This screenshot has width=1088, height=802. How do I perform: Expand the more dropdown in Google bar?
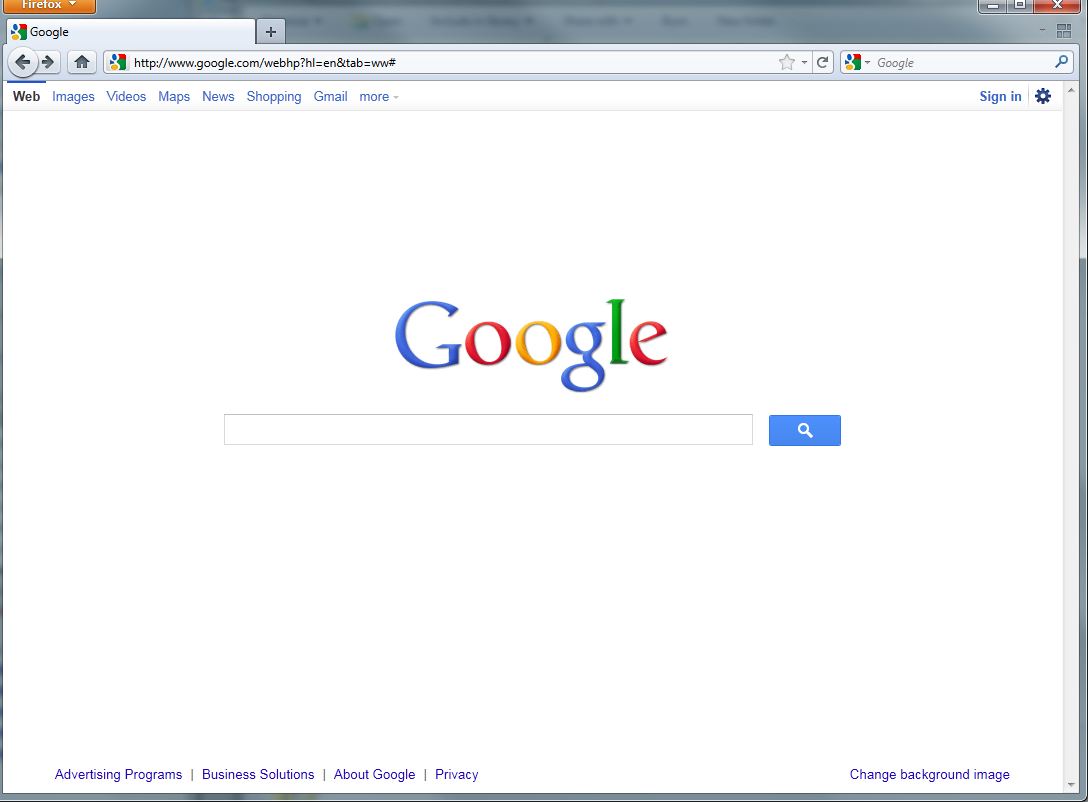tap(379, 97)
